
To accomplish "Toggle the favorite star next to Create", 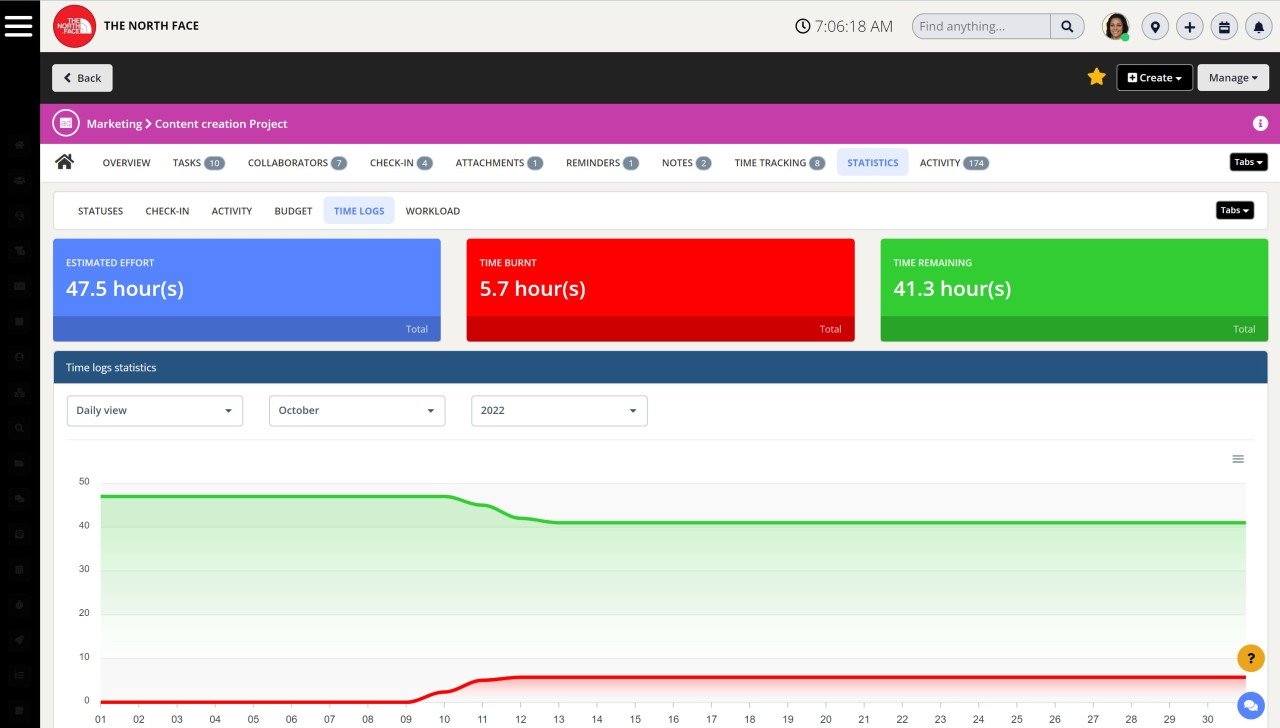I will pyautogui.click(x=1096, y=76).
